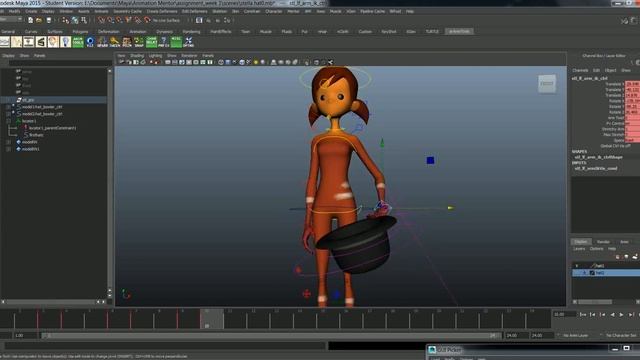Switch to the Rendering shelf tab
Image resolution: width=640 pixels, height=360 pixels.
191,31
